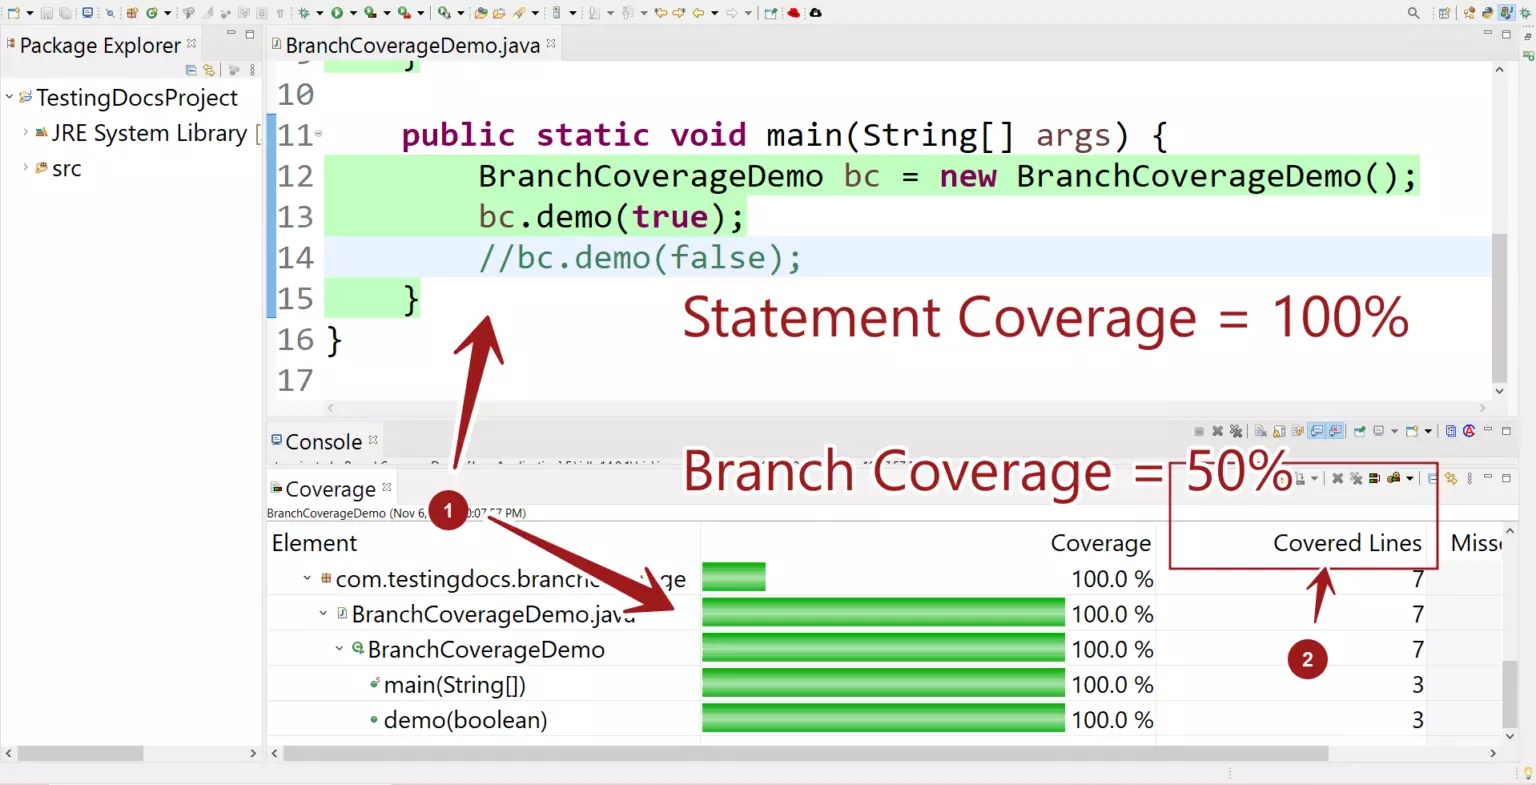The width and height of the screenshot is (1536, 785).
Task: Select the BranchCoverageDemo.java editor tab
Action: point(410,44)
